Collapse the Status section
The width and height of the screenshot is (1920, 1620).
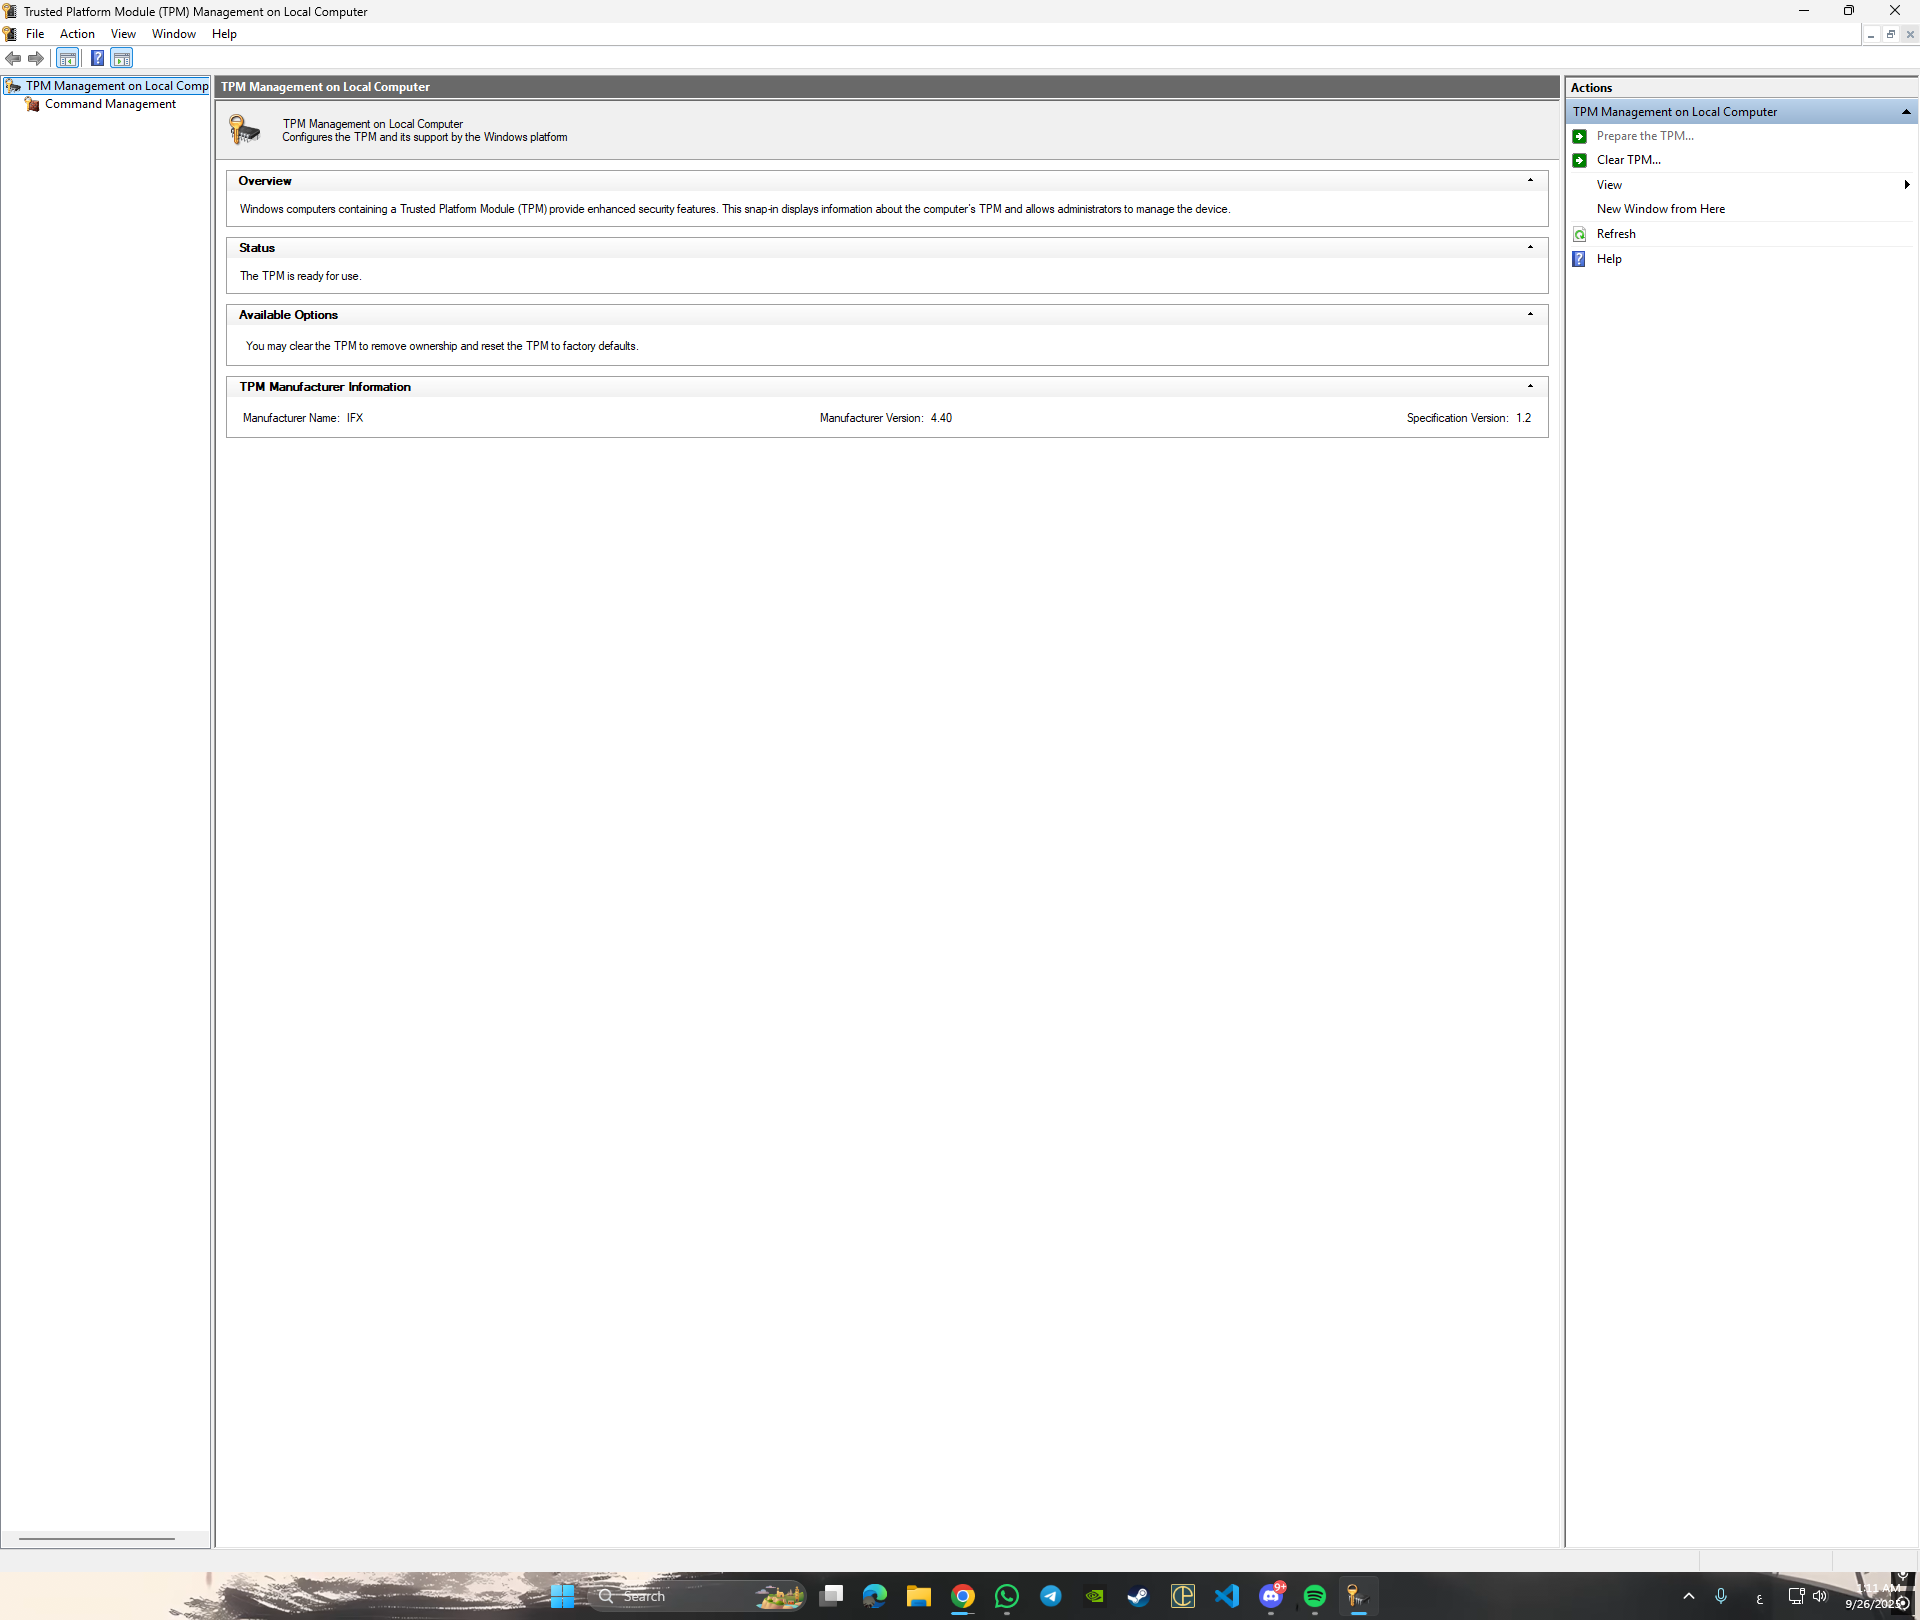point(1530,248)
